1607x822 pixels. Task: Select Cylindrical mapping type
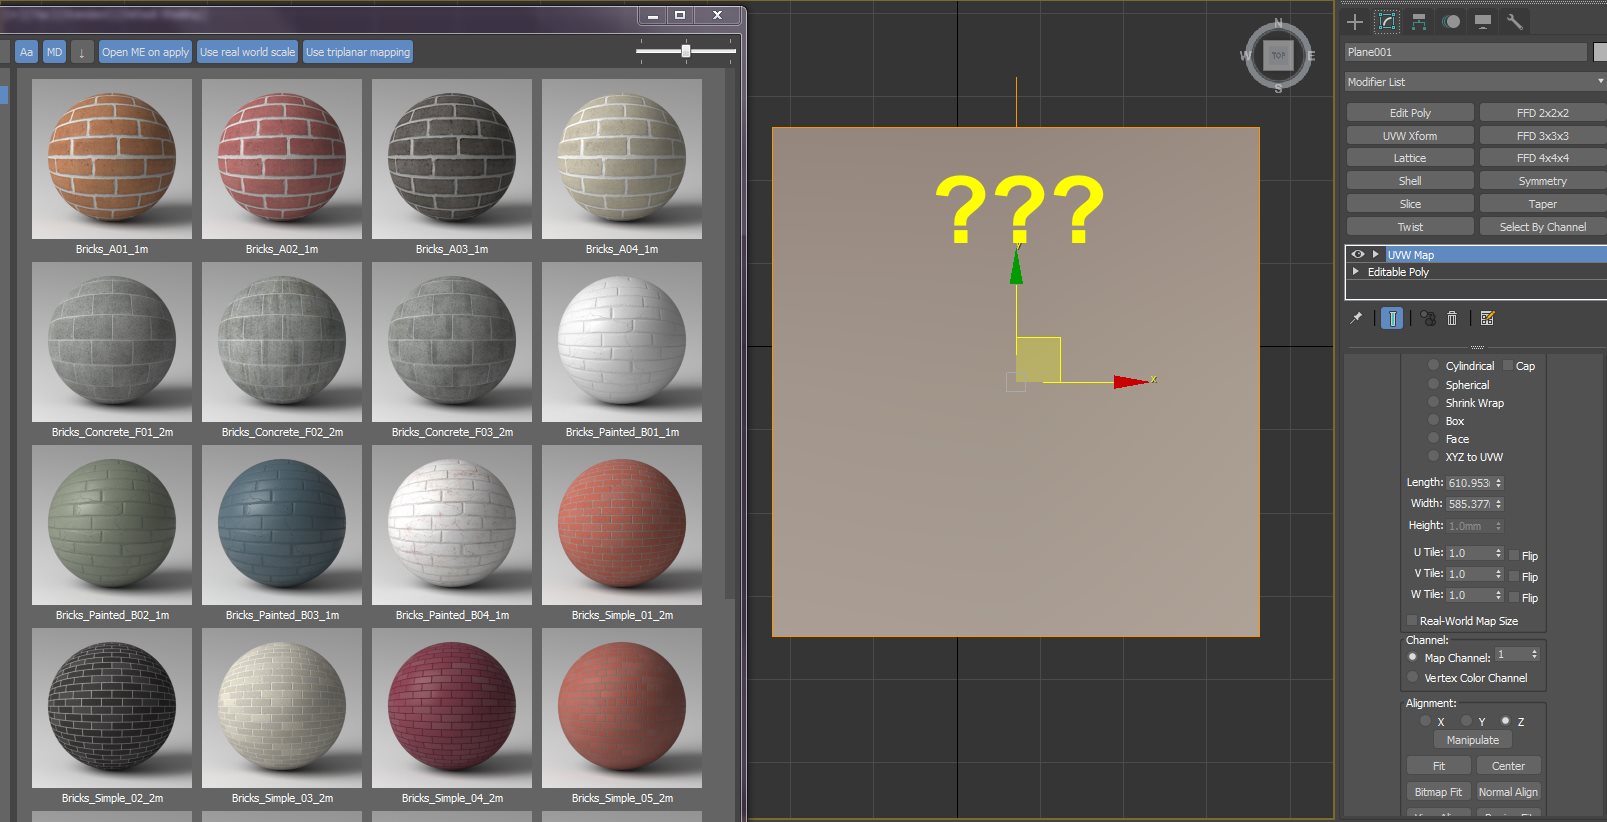tap(1434, 366)
